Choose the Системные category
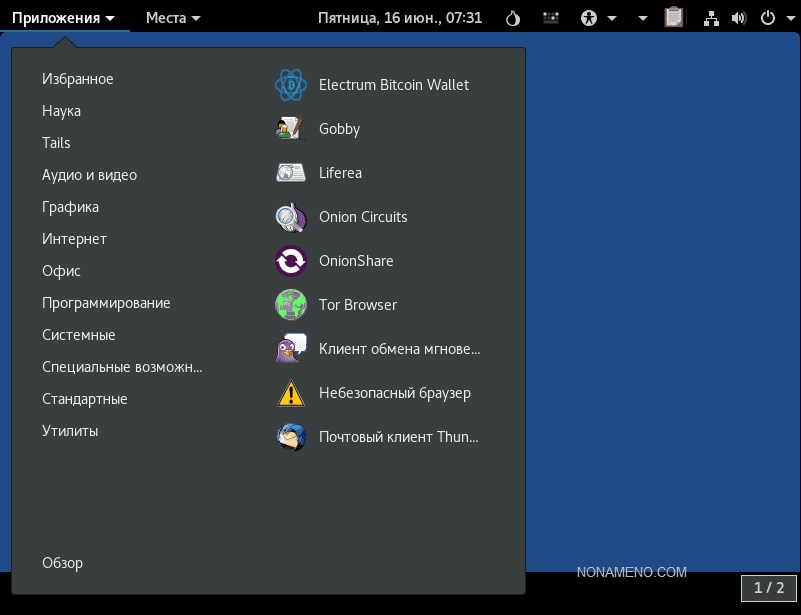This screenshot has width=801, height=615. coord(79,335)
